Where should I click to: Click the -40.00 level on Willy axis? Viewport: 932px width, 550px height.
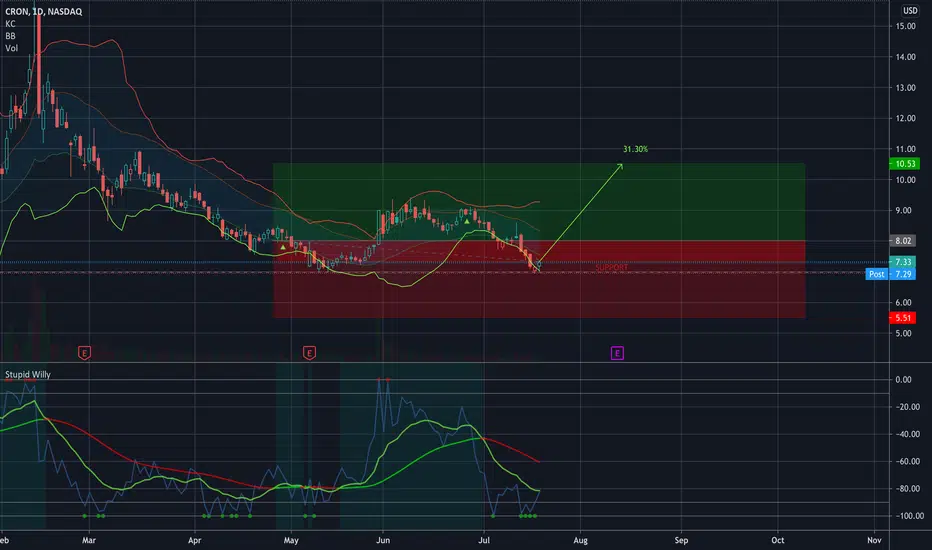(907, 434)
